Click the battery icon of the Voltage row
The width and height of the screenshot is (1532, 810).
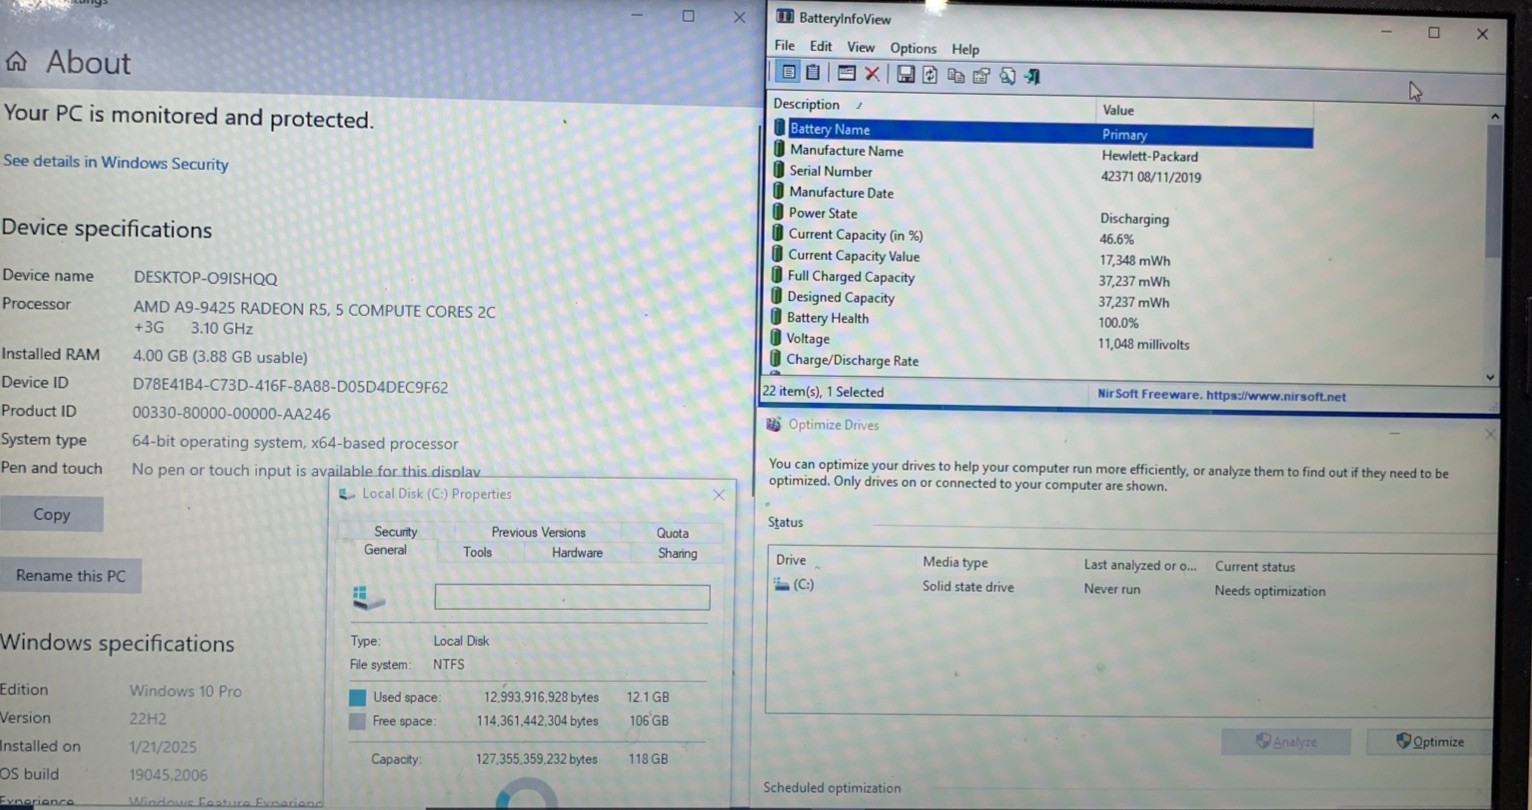click(777, 337)
